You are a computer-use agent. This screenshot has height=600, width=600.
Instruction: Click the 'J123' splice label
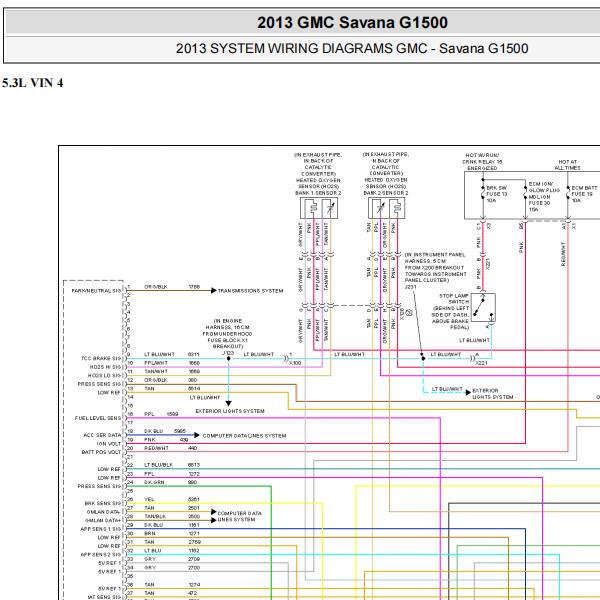tap(228, 353)
